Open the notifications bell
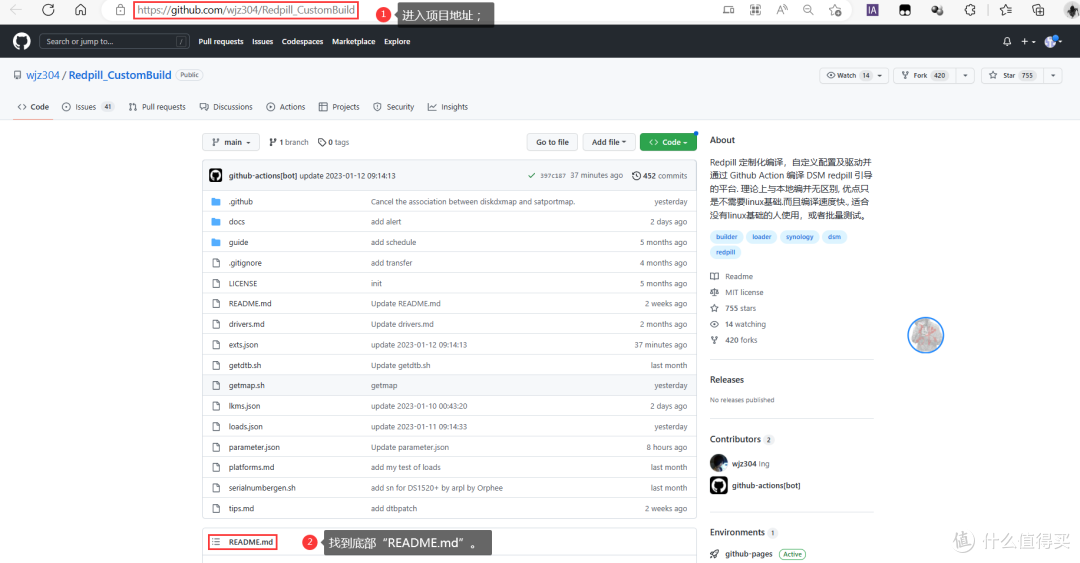1080x563 pixels. click(1007, 42)
